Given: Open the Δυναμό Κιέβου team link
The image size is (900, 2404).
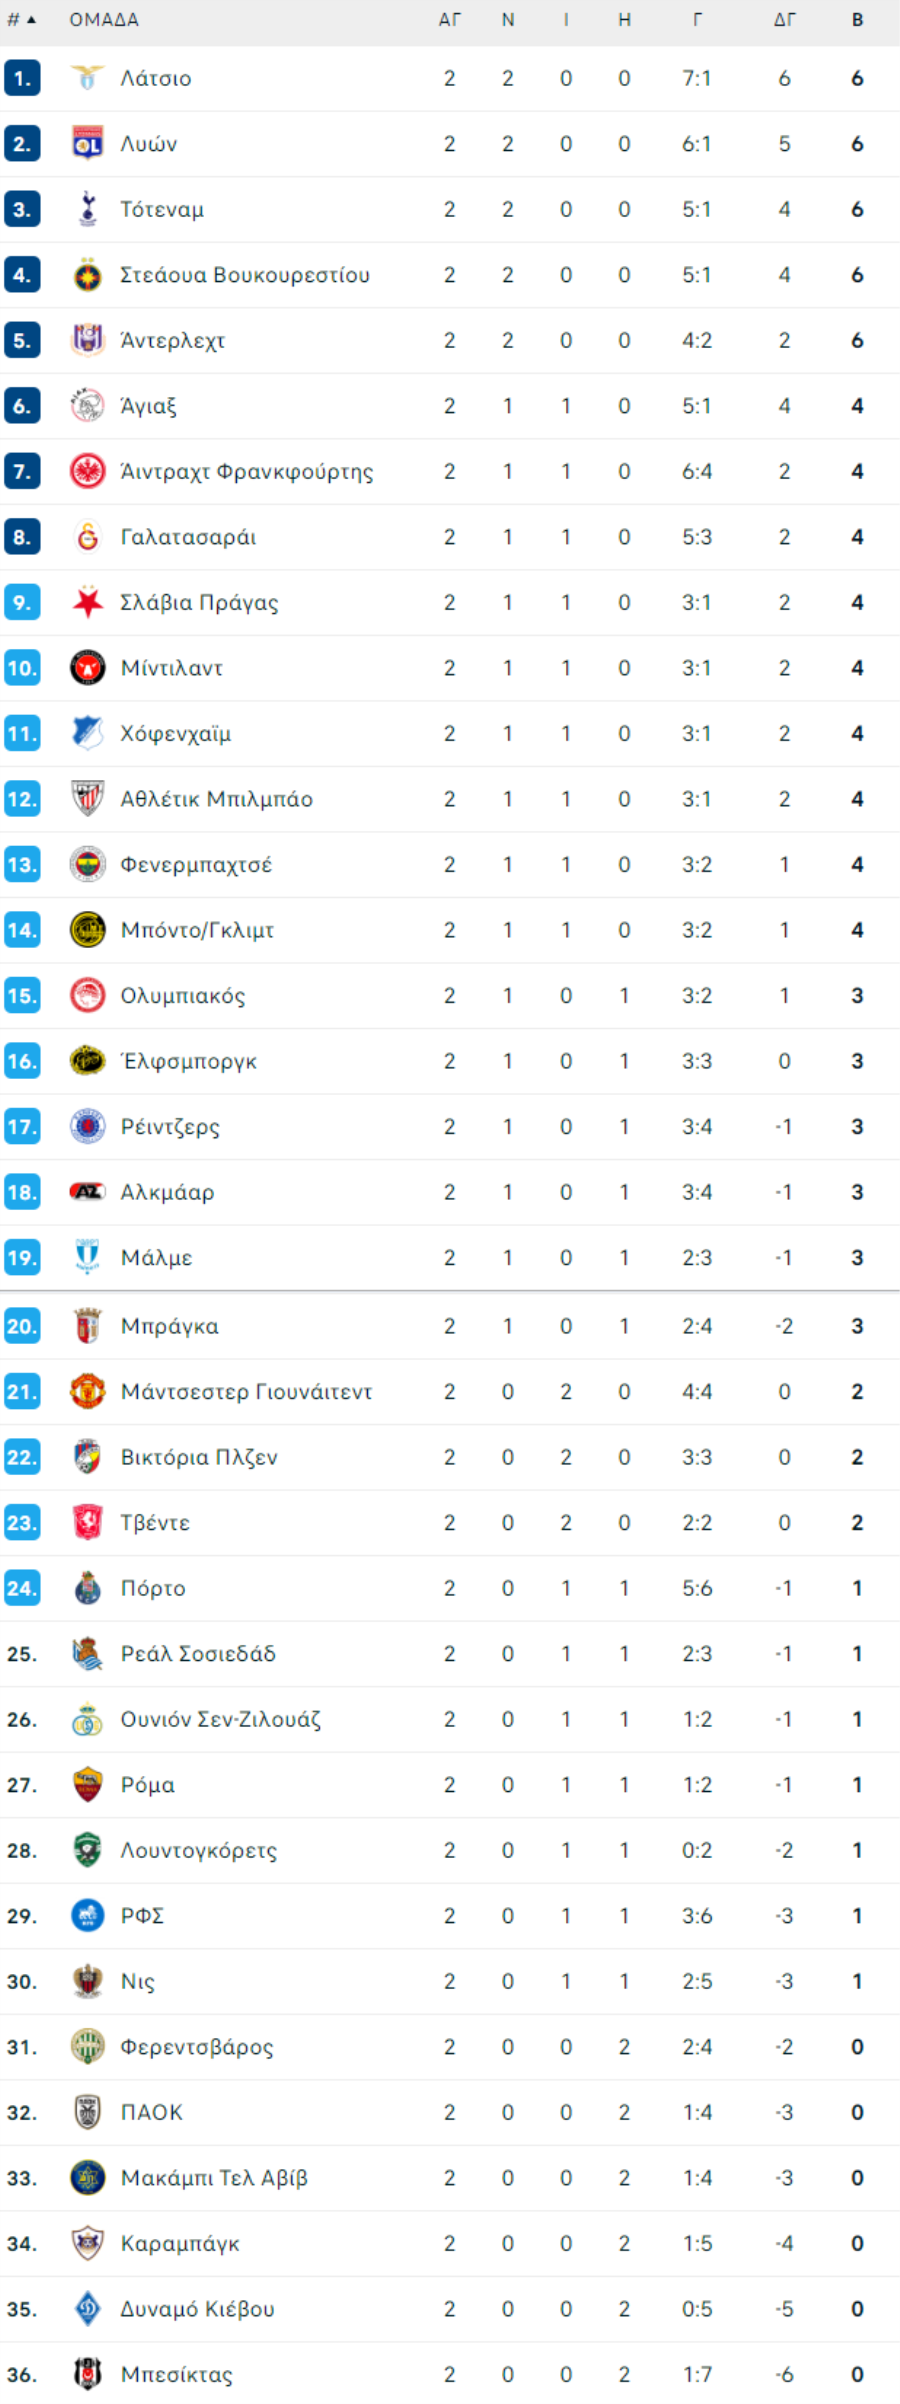Looking at the screenshot, I should [197, 2309].
